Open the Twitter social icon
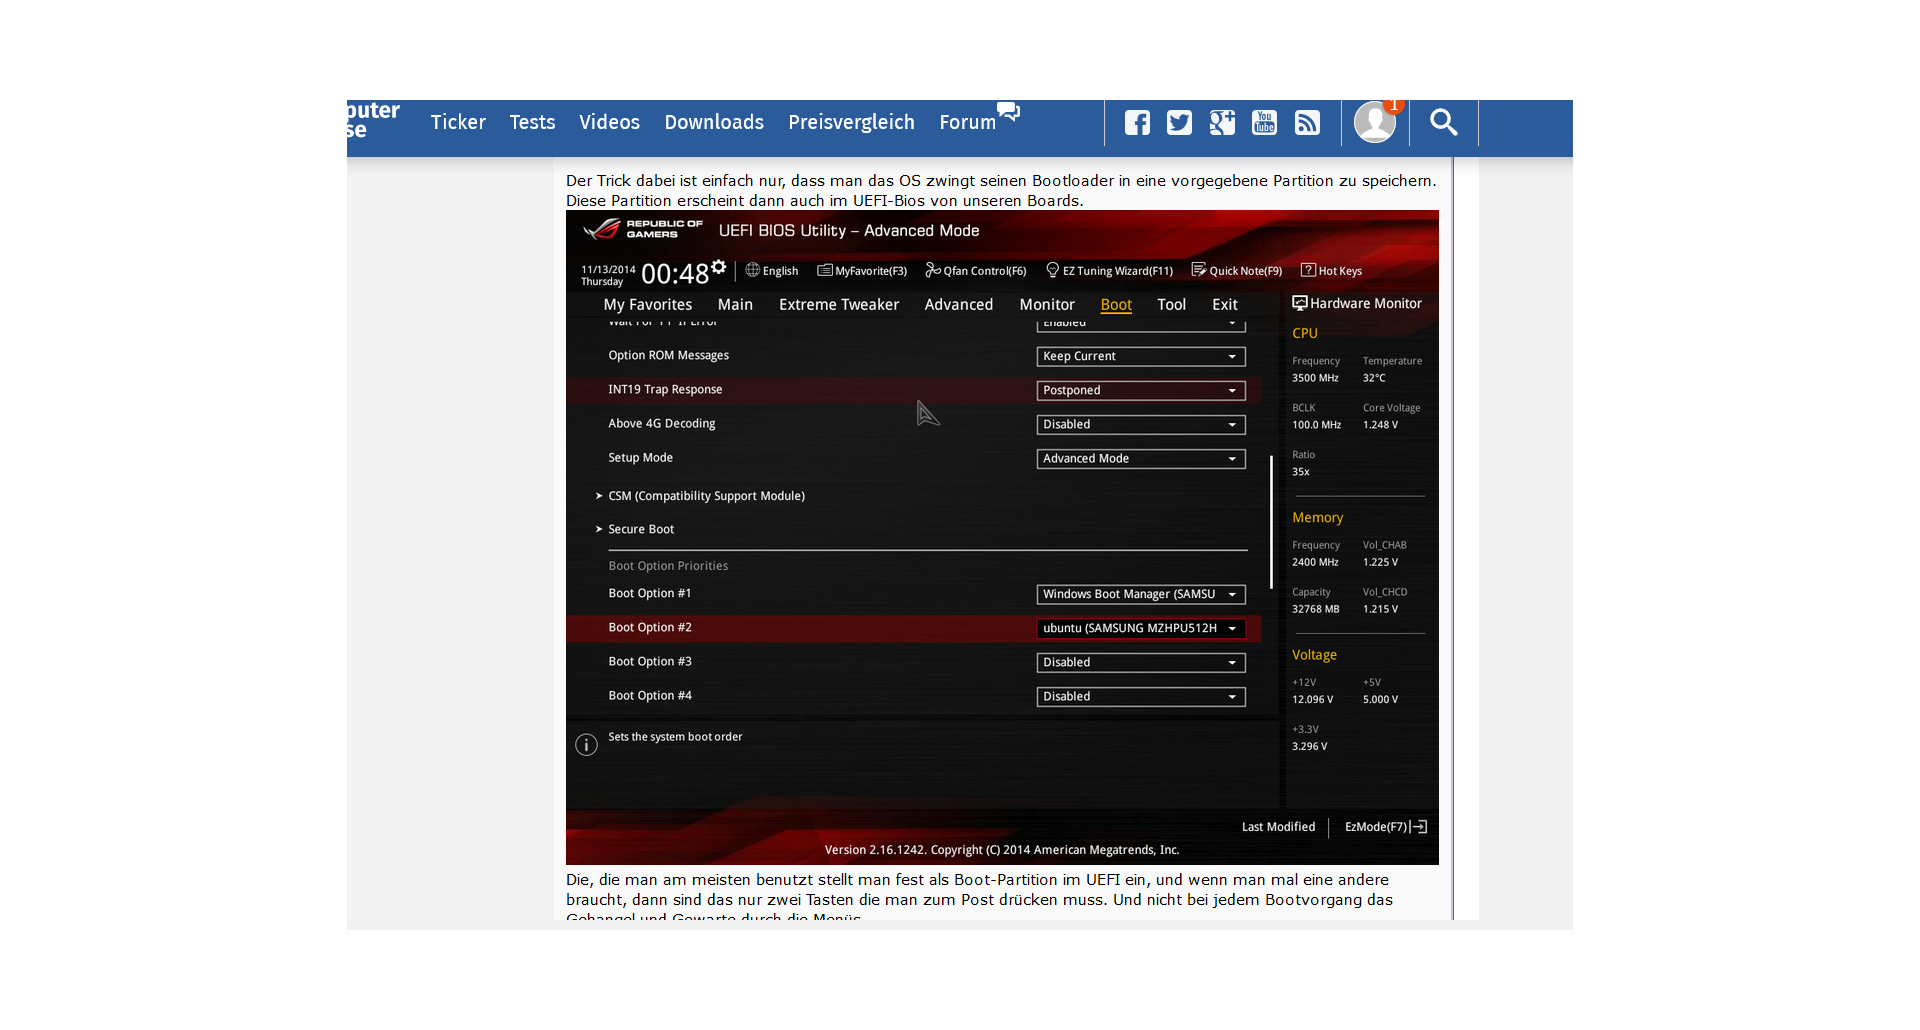Image resolution: width=1920 pixels, height=1030 pixels. [1179, 122]
